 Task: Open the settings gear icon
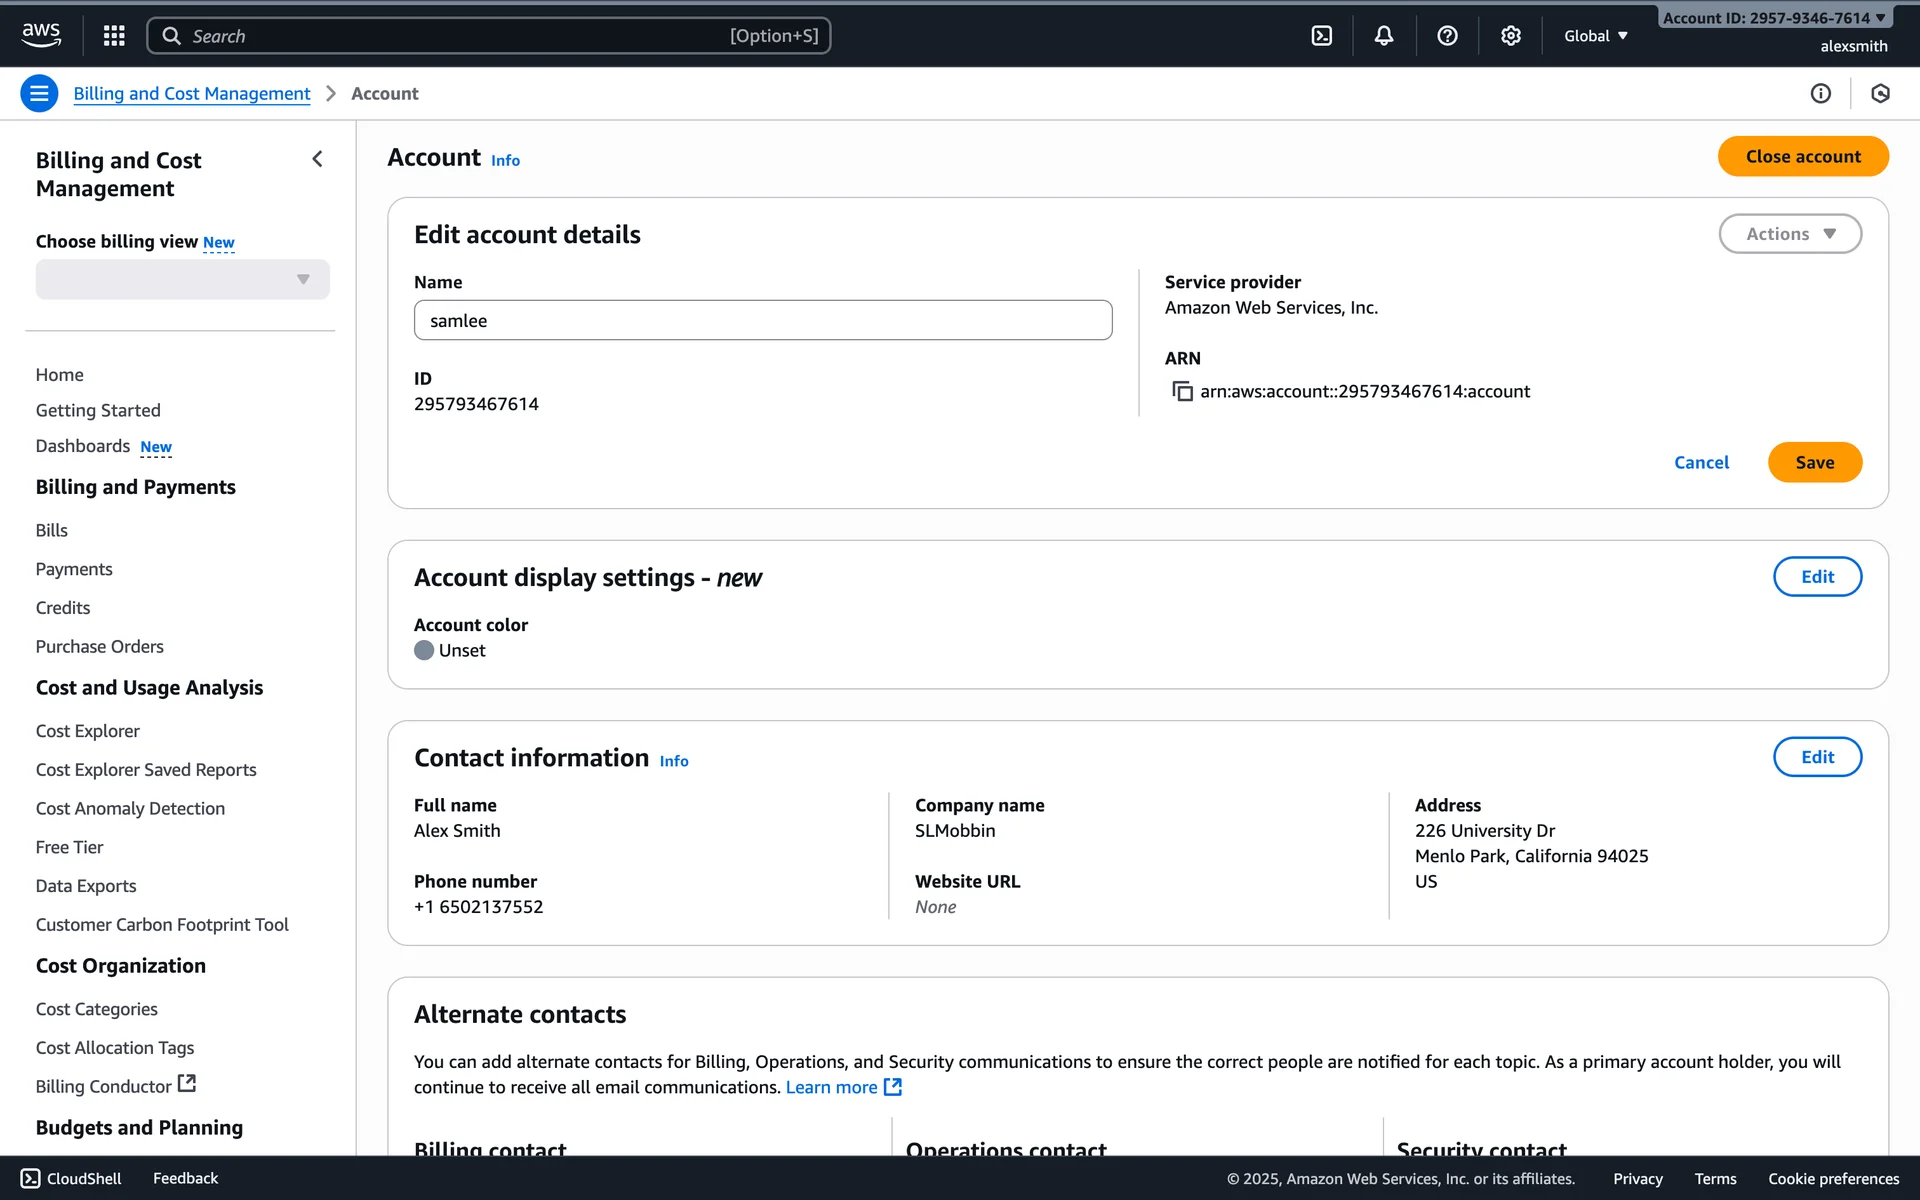pyautogui.click(x=1510, y=36)
